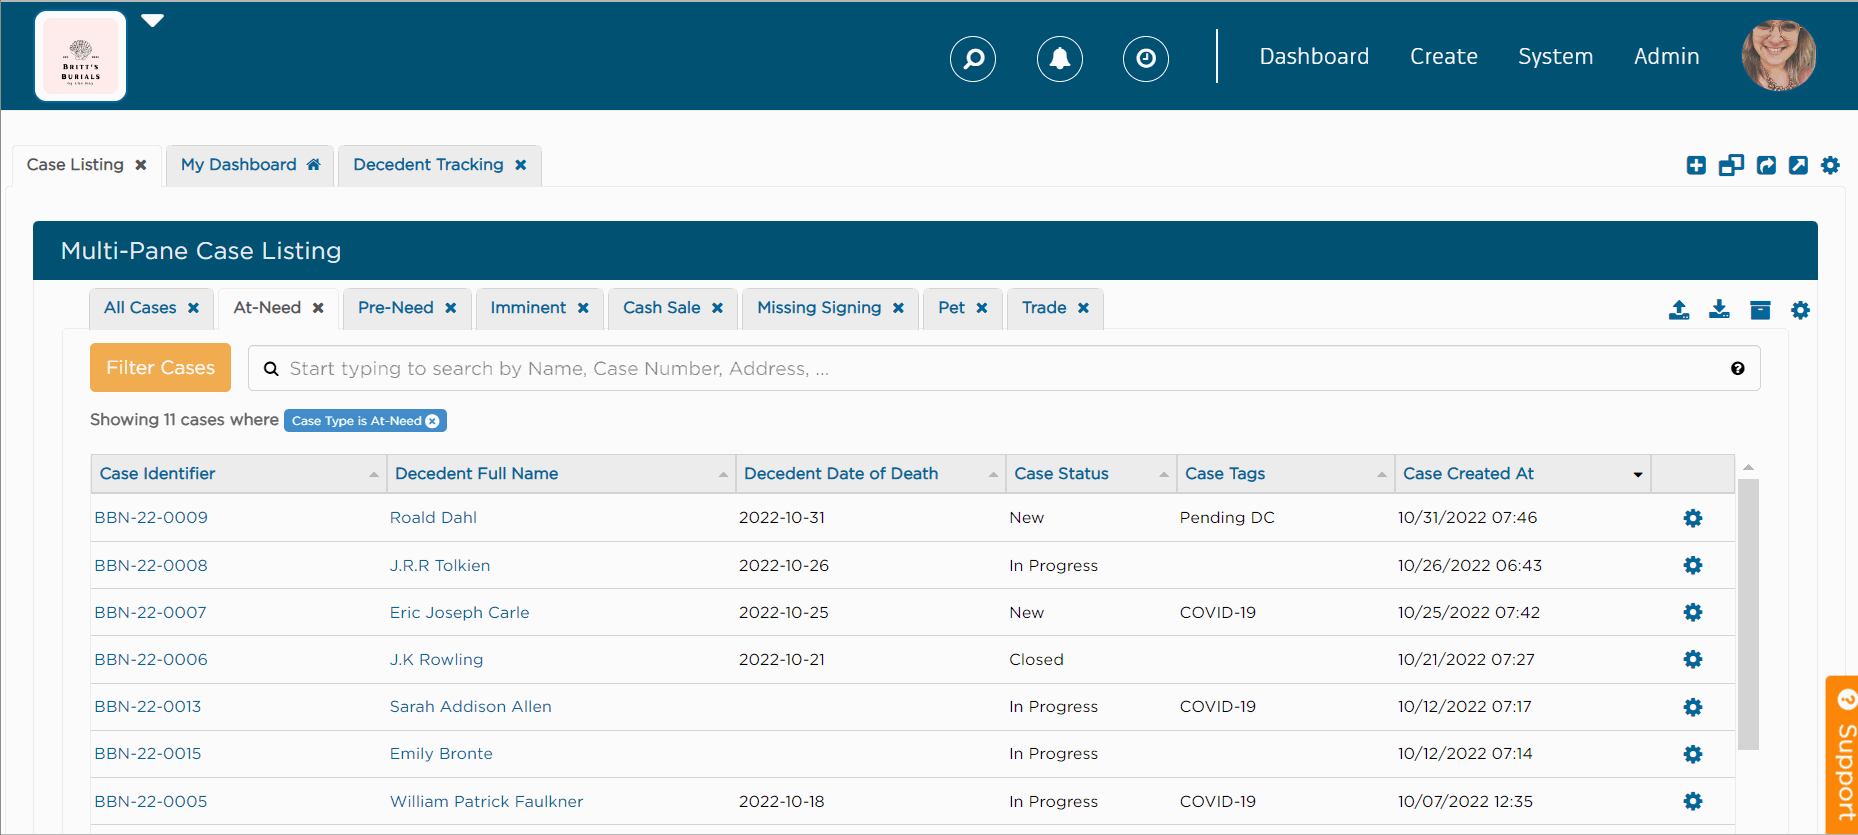Click the add new tab plus icon

click(1696, 166)
